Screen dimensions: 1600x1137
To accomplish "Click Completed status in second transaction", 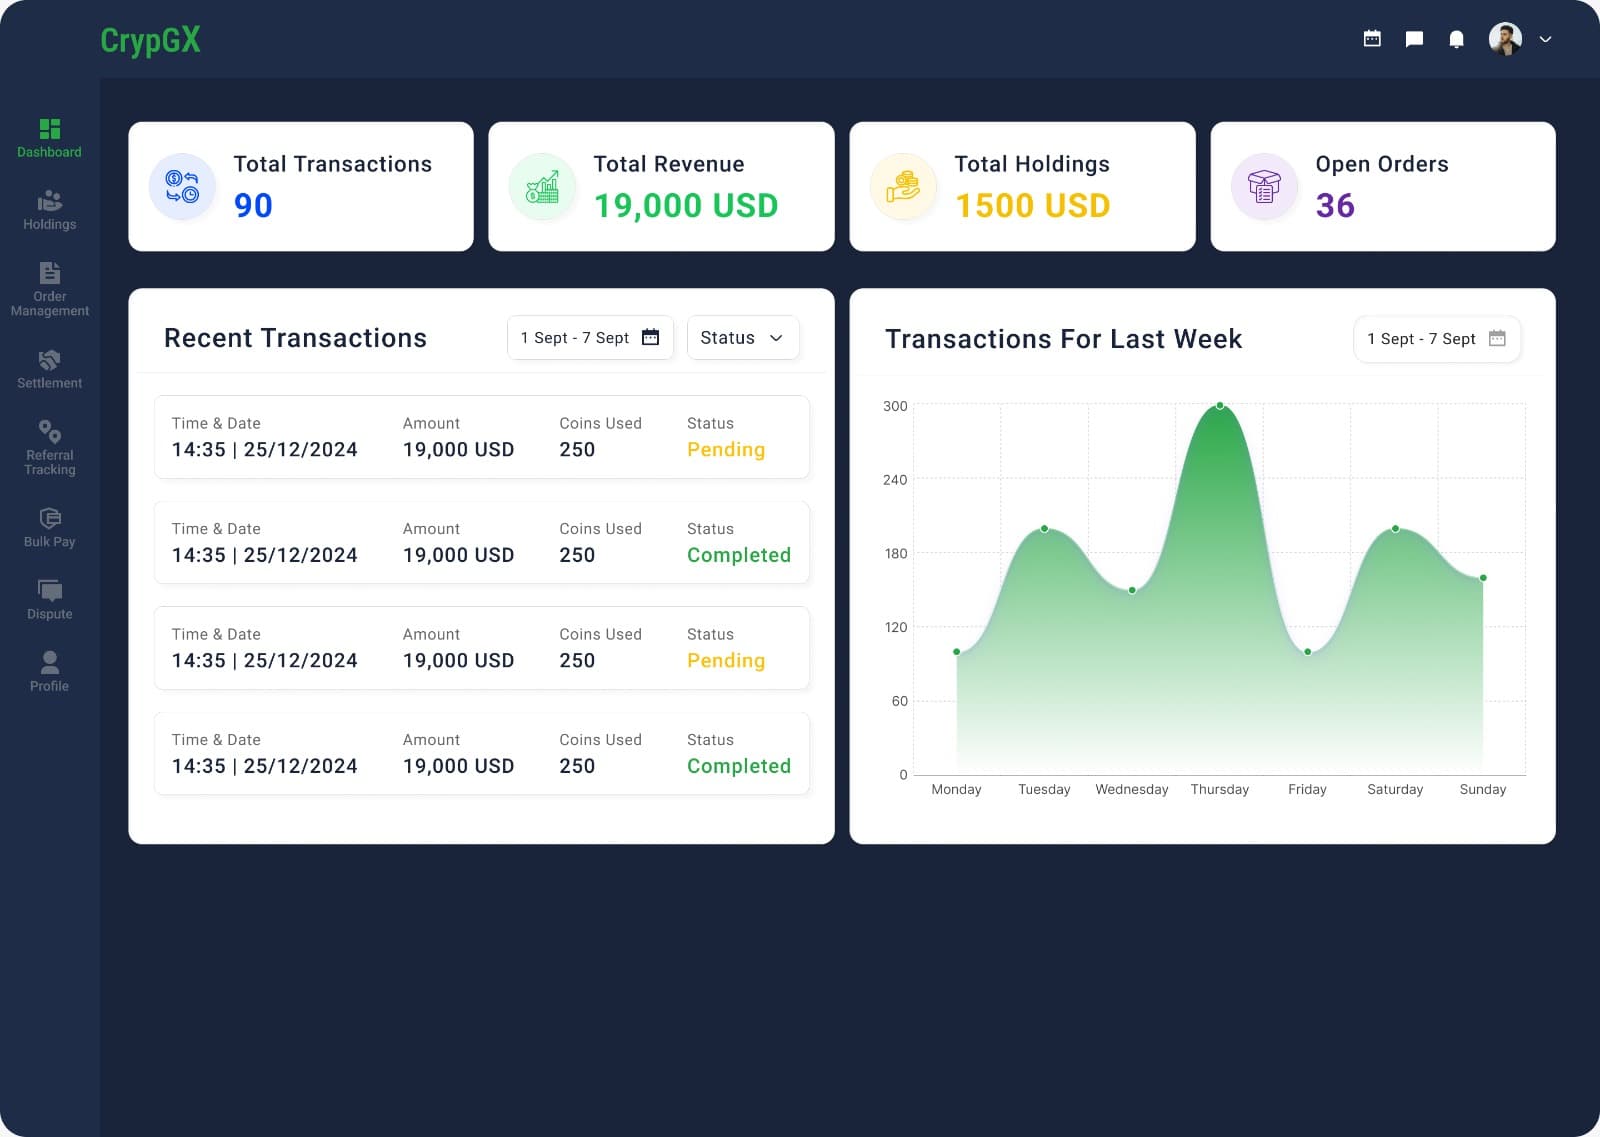I will (739, 555).
